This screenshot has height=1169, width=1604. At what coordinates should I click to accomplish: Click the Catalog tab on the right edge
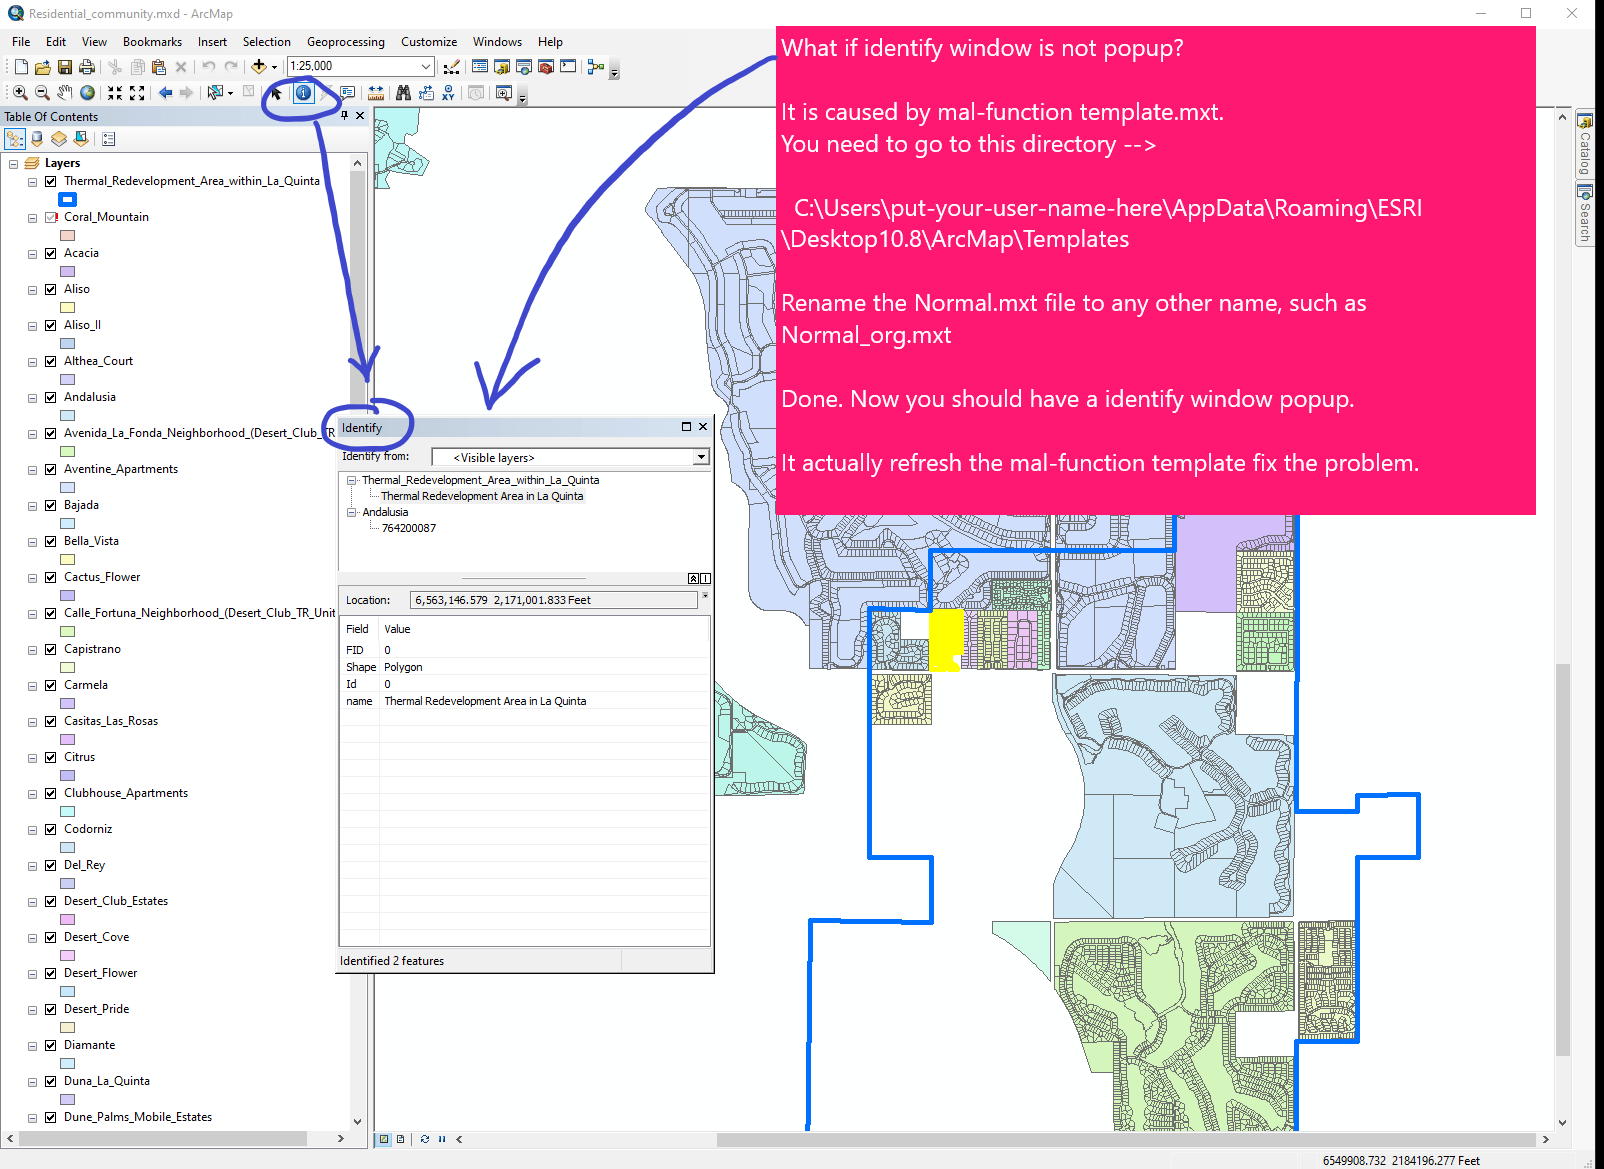coord(1586,145)
